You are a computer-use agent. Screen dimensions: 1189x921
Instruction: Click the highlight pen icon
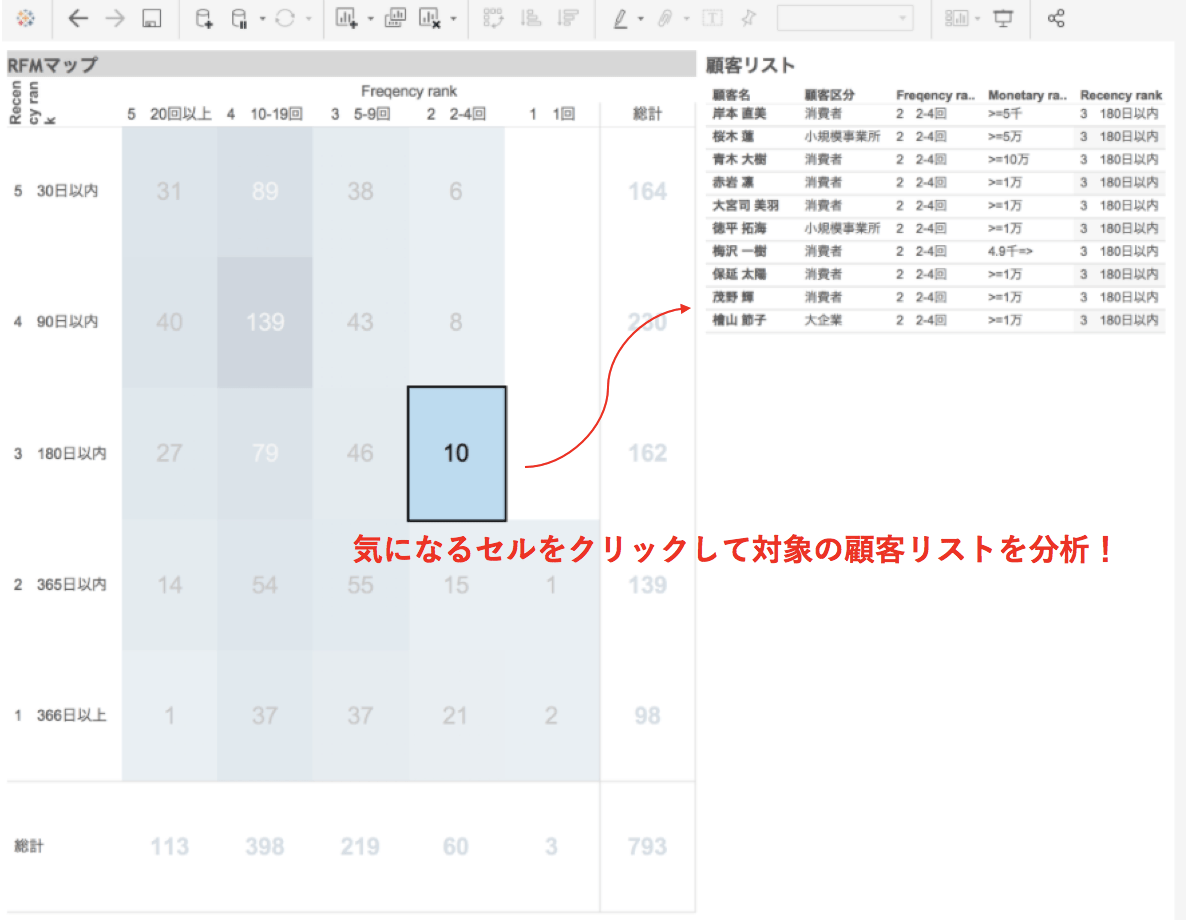[620, 19]
